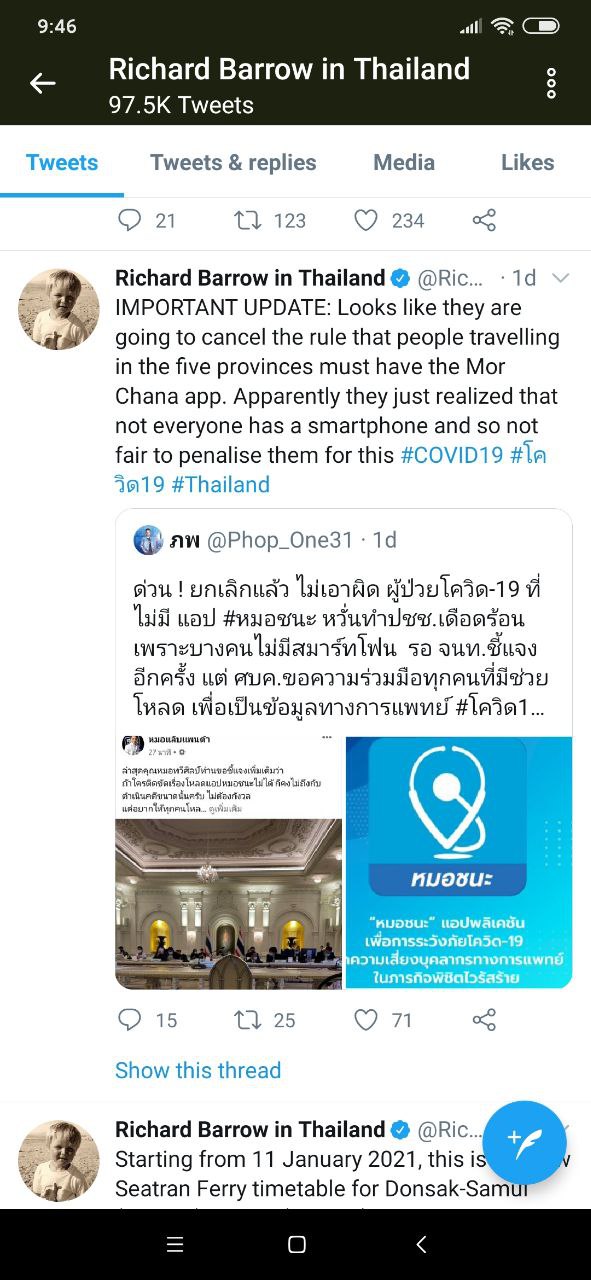
Task: Like the top tweet with 234 likes
Action: click(x=367, y=220)
